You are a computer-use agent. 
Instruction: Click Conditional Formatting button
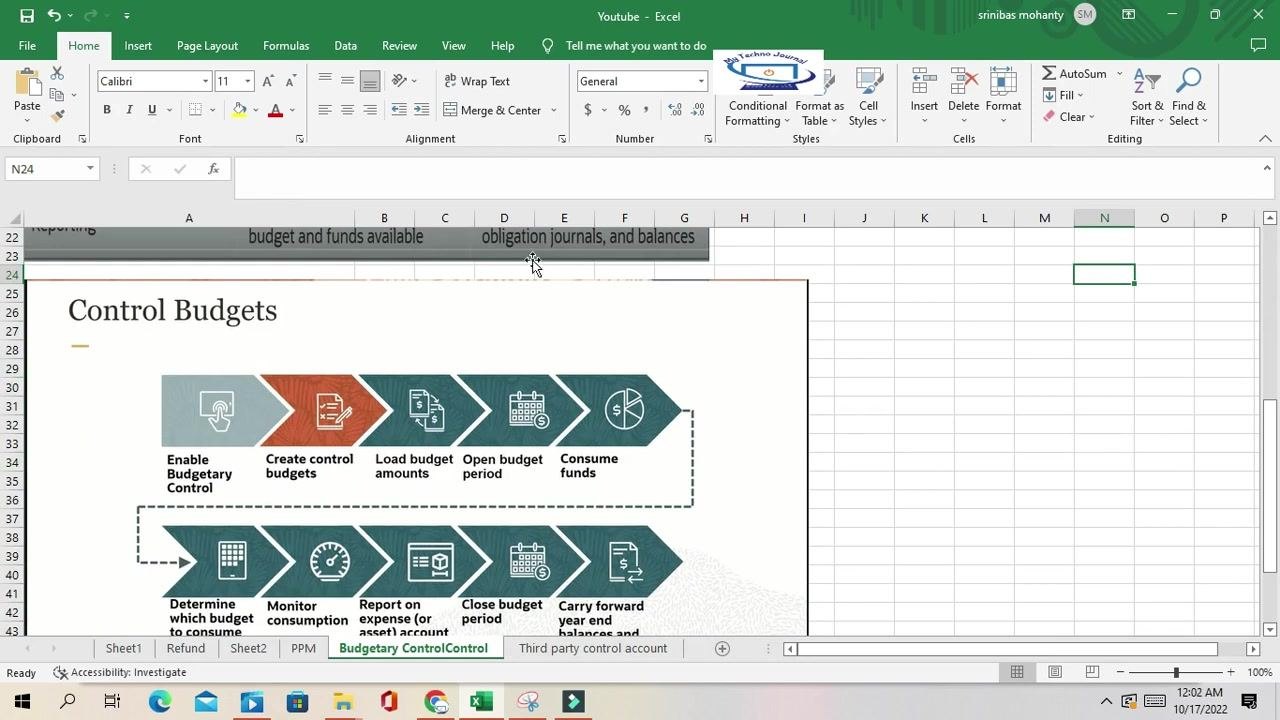758,97
